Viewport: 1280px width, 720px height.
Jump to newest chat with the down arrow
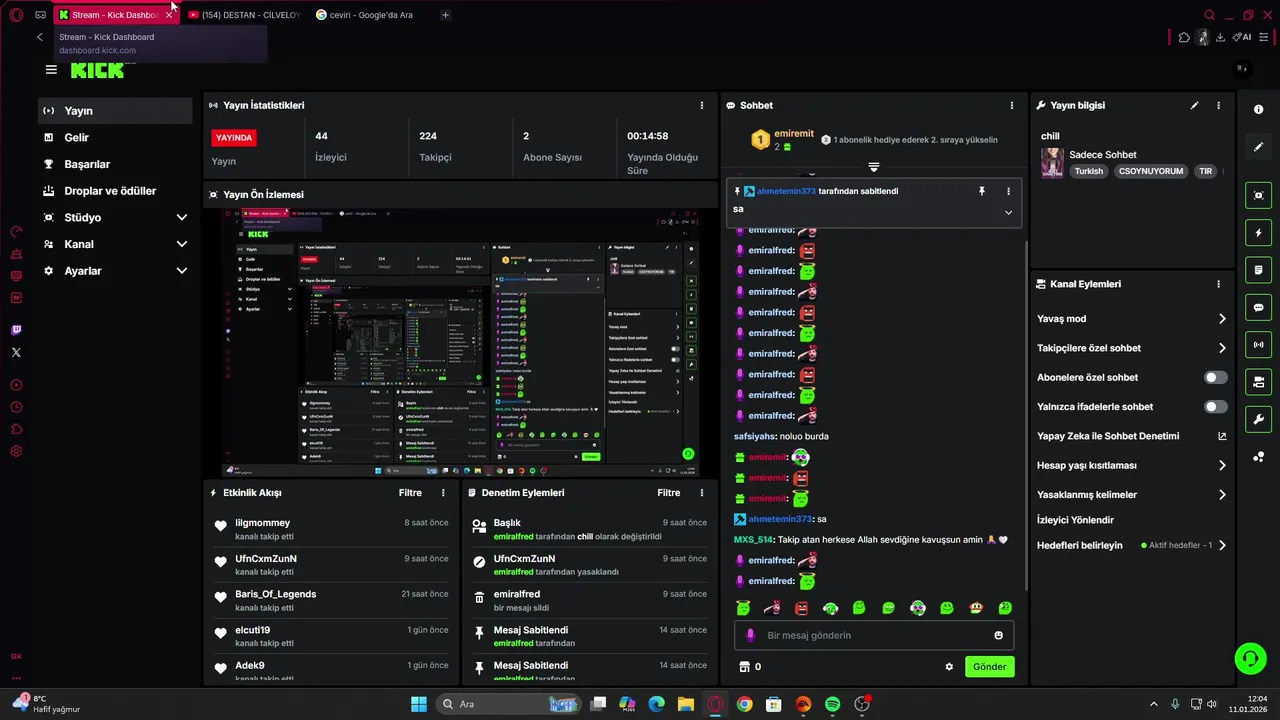click(873, 167)
